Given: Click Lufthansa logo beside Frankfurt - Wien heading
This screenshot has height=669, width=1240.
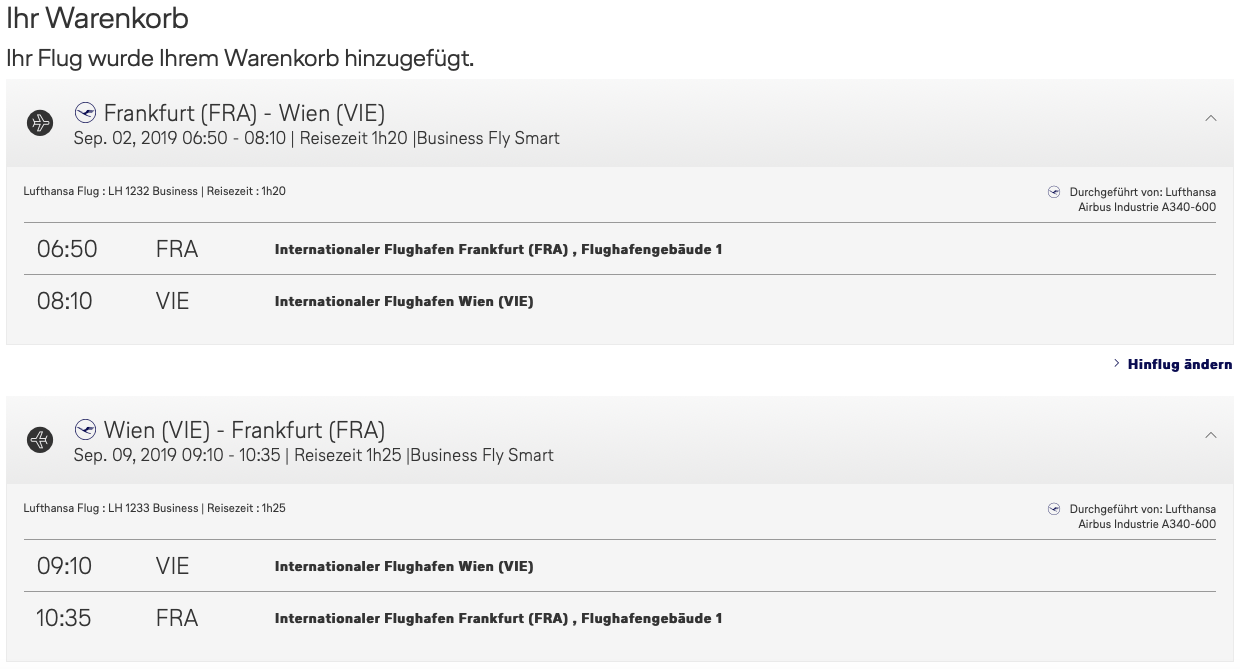Looking at the screenshot, I should (x=86, y=113).
